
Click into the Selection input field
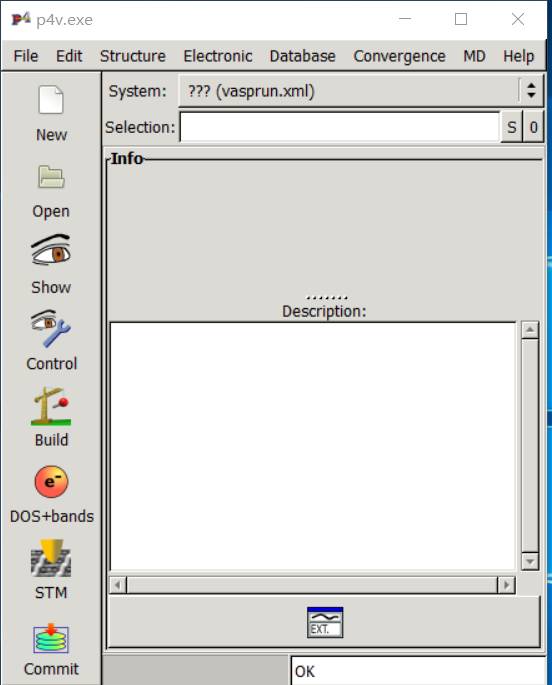pyautogui.click(x=339, y=127)
